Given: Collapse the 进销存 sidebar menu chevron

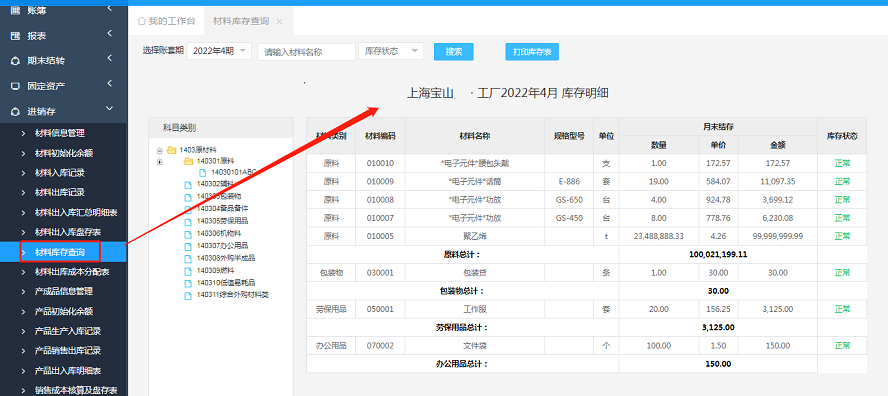Looking at the screenshot, I should 109,109.
